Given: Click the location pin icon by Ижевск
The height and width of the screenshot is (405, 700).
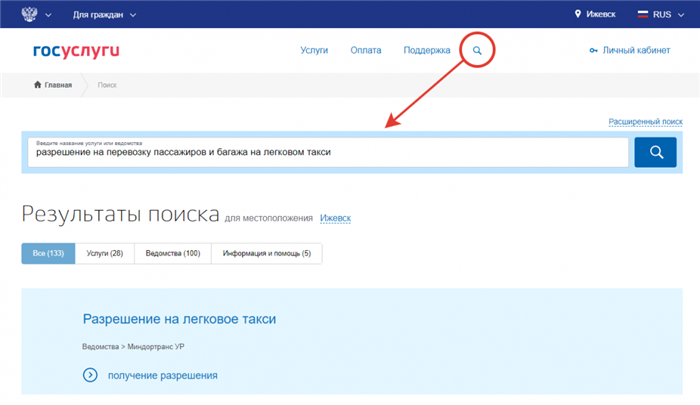Looking at the screenshot, I should coord(578,14).
